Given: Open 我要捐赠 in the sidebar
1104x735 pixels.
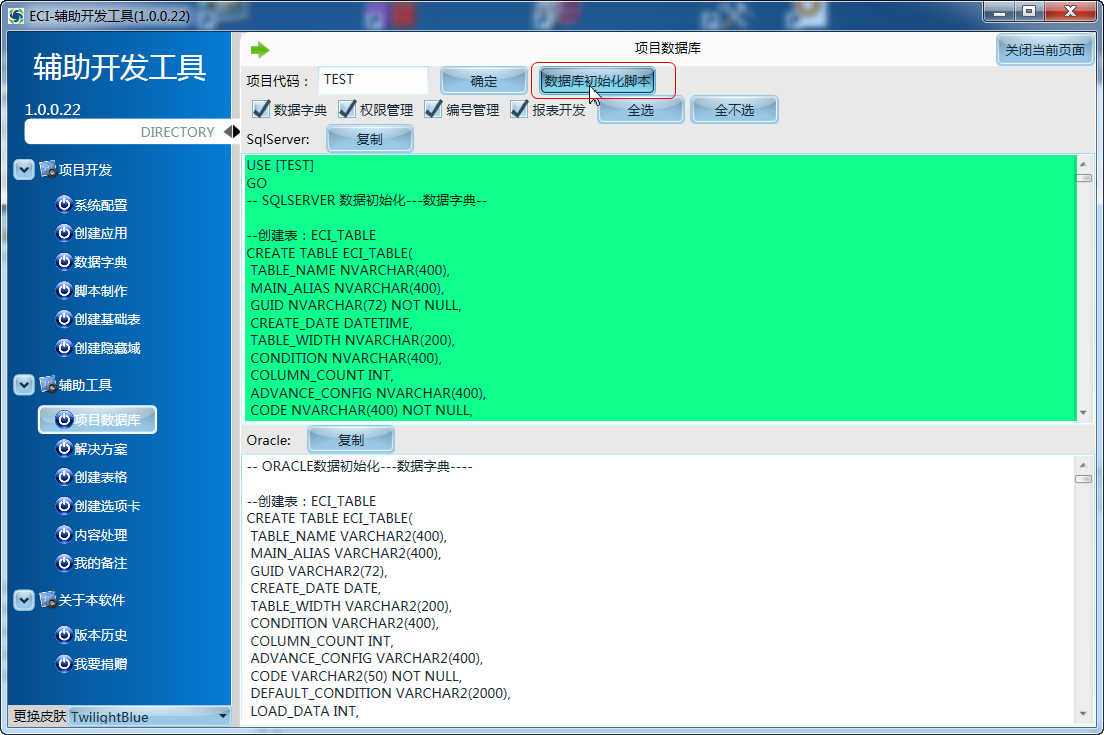Looking at the screenshot, I should pos(100,664).
